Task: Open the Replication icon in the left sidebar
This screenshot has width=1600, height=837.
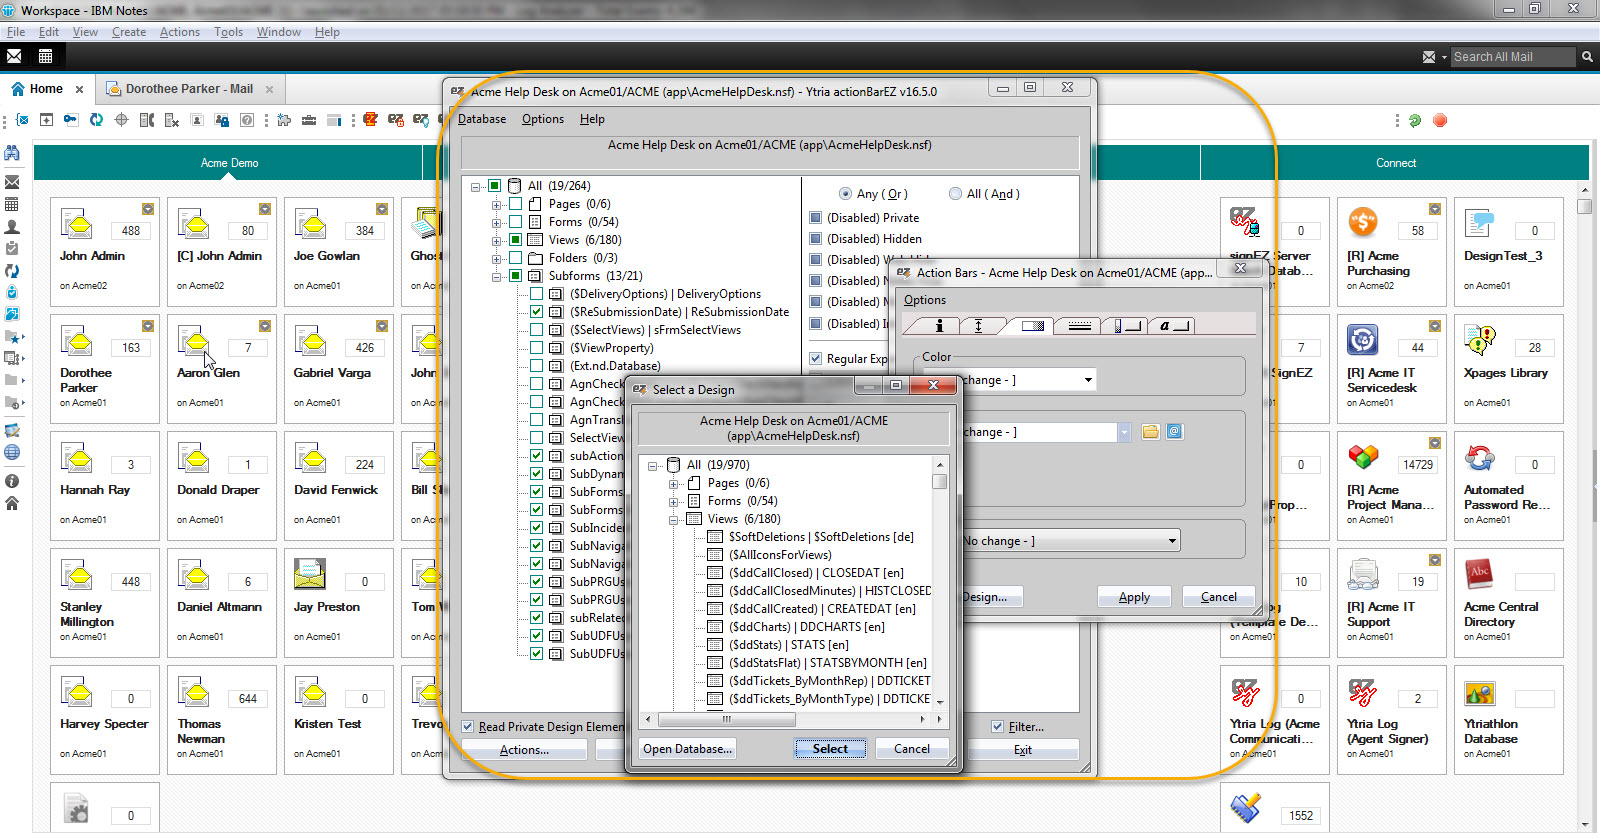Action: click(12, 270)
